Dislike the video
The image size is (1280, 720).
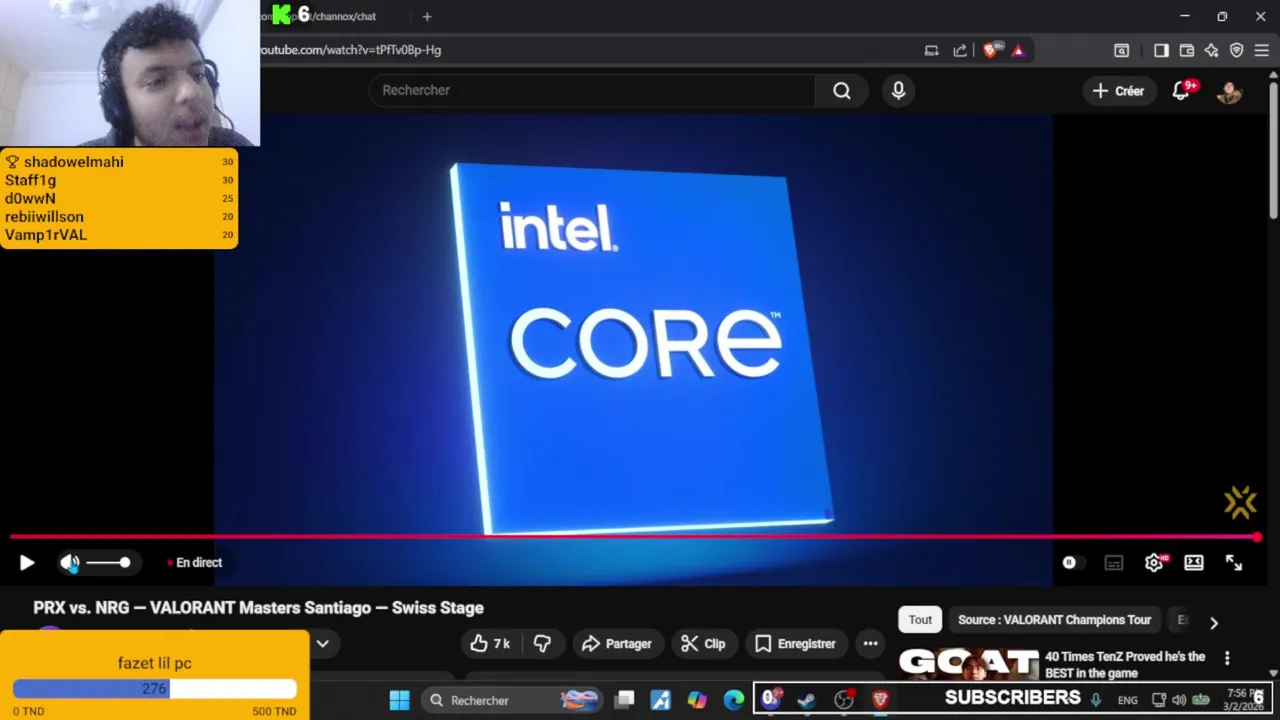[x=542, y=644]
